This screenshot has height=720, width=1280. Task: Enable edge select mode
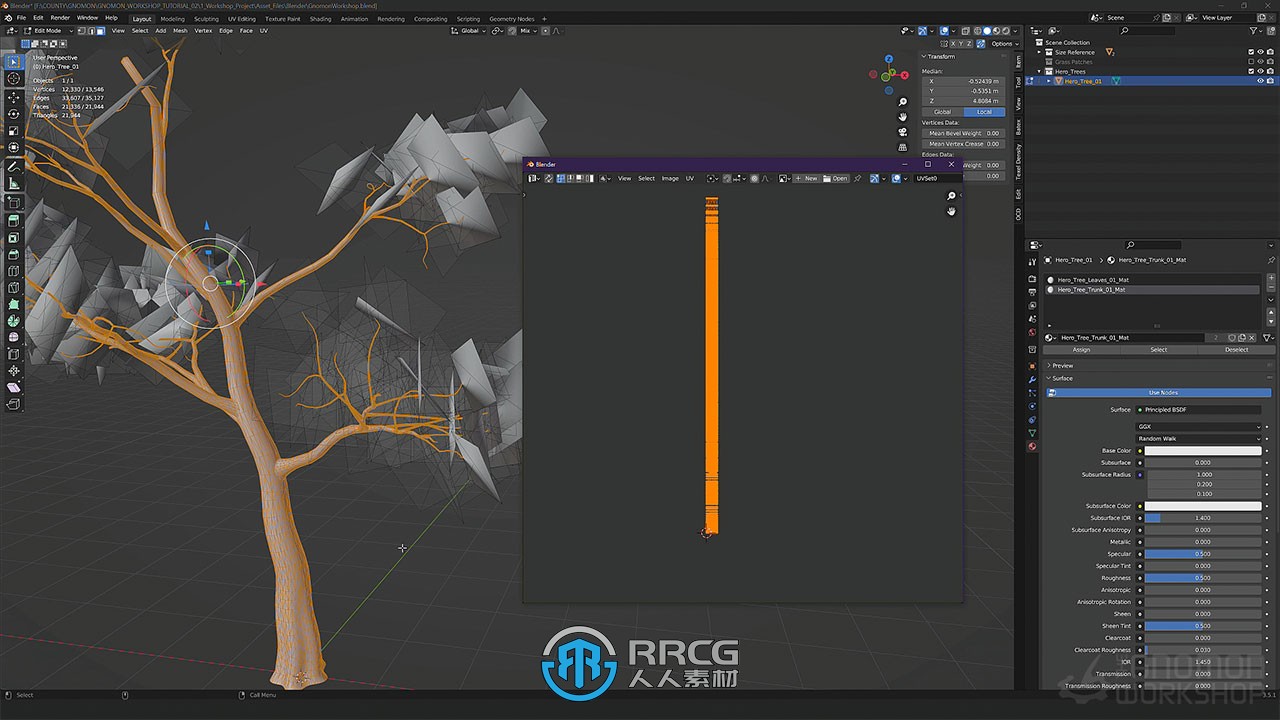(91, 31)
